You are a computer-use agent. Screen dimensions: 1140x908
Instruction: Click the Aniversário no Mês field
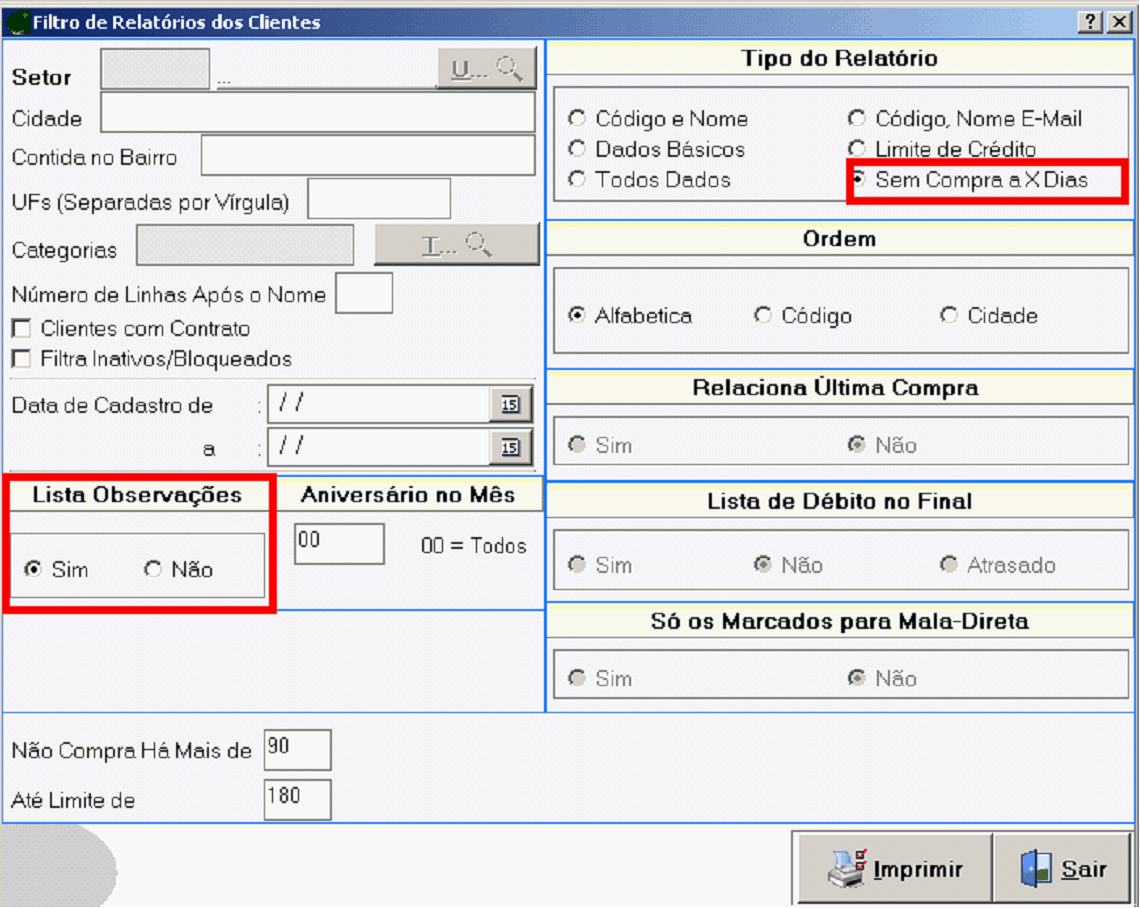coord(339,544)
